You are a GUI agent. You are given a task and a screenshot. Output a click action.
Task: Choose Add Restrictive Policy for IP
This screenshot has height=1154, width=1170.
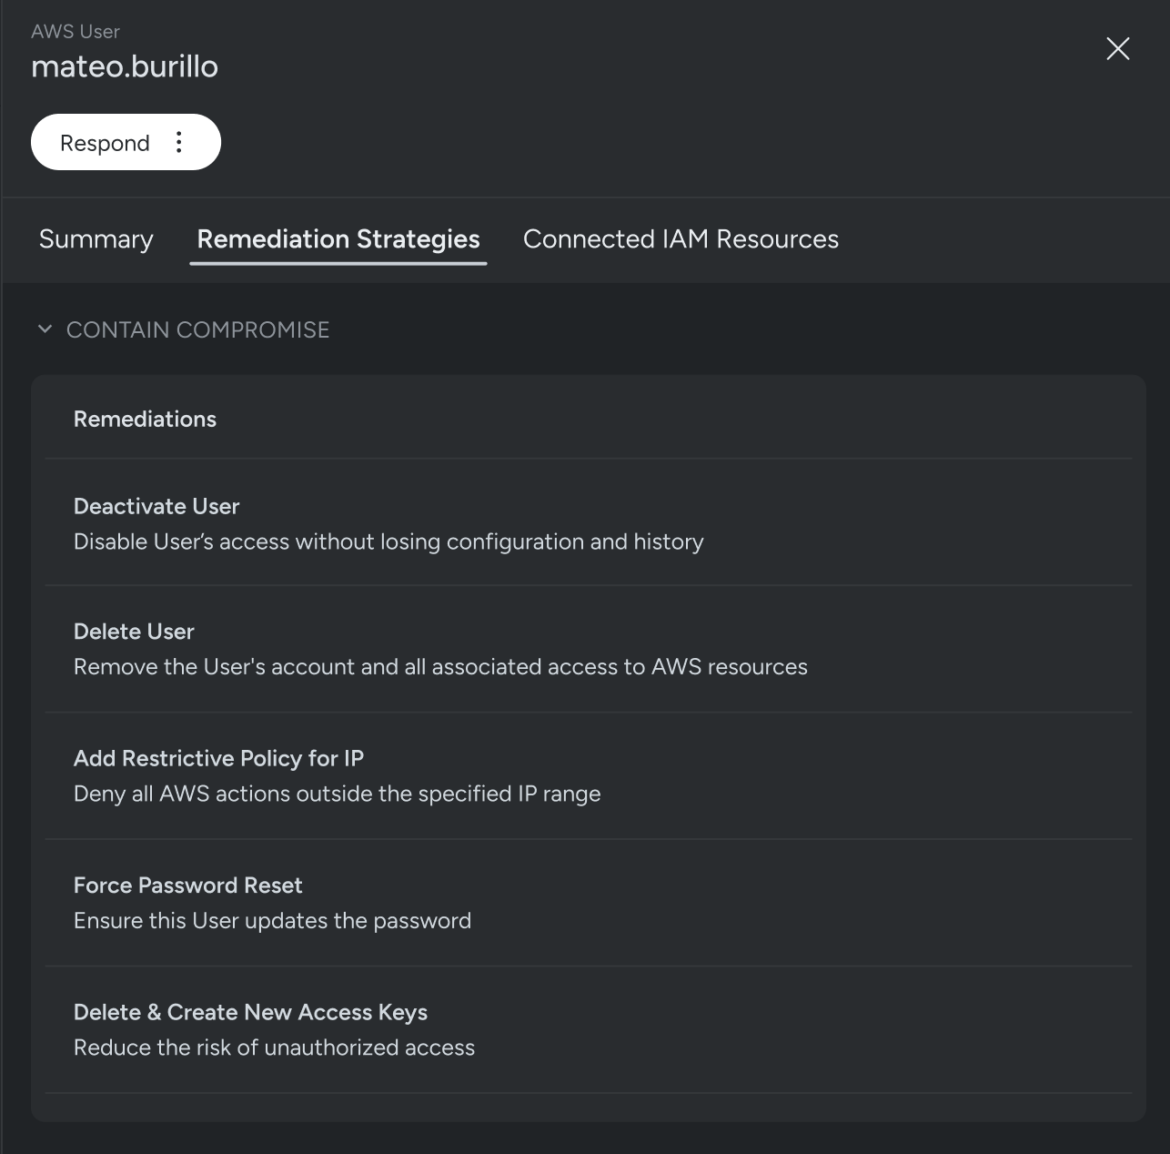218,758
